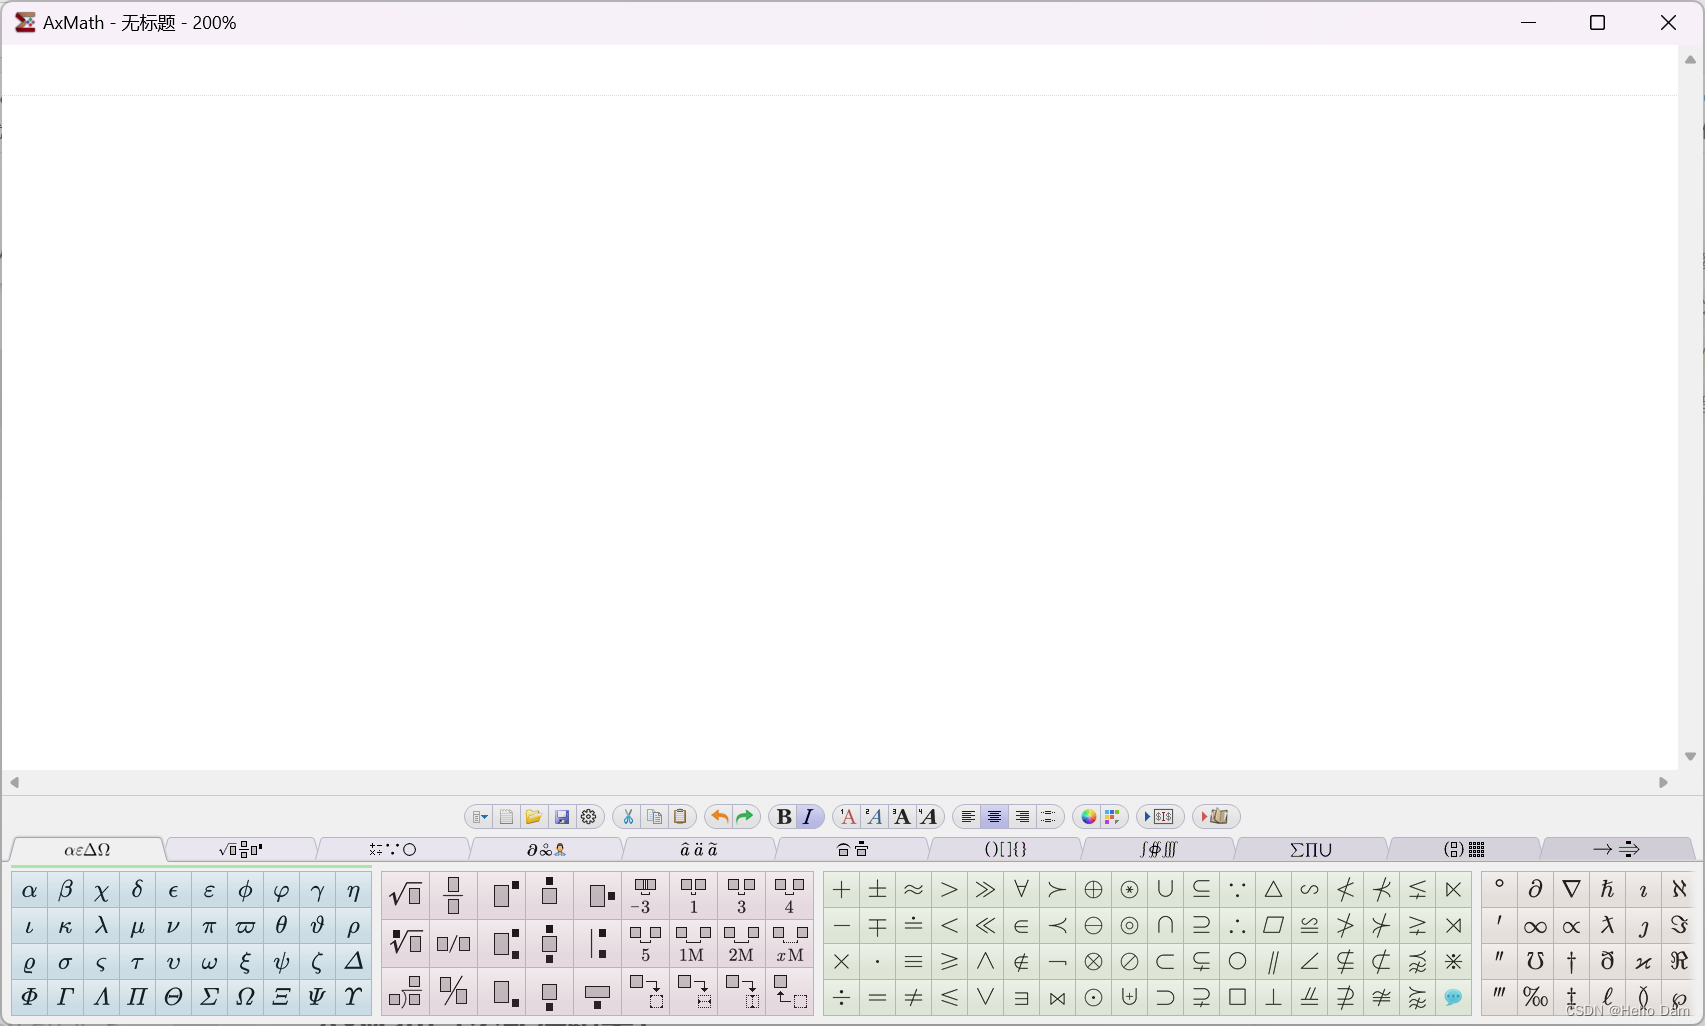Screen dimensions: 1705x1026
Task: Align formula to the right
Action: click(x=1022, y=817)
